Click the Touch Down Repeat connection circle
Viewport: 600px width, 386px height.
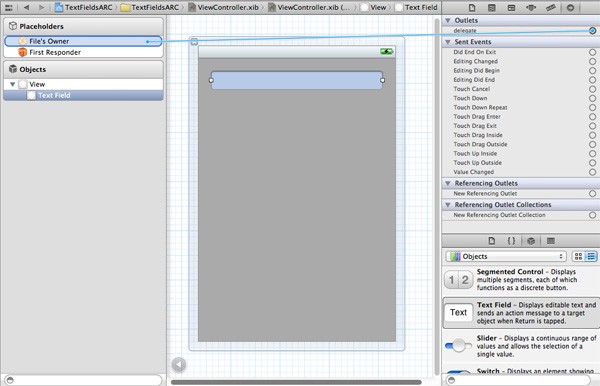[592, 107]
